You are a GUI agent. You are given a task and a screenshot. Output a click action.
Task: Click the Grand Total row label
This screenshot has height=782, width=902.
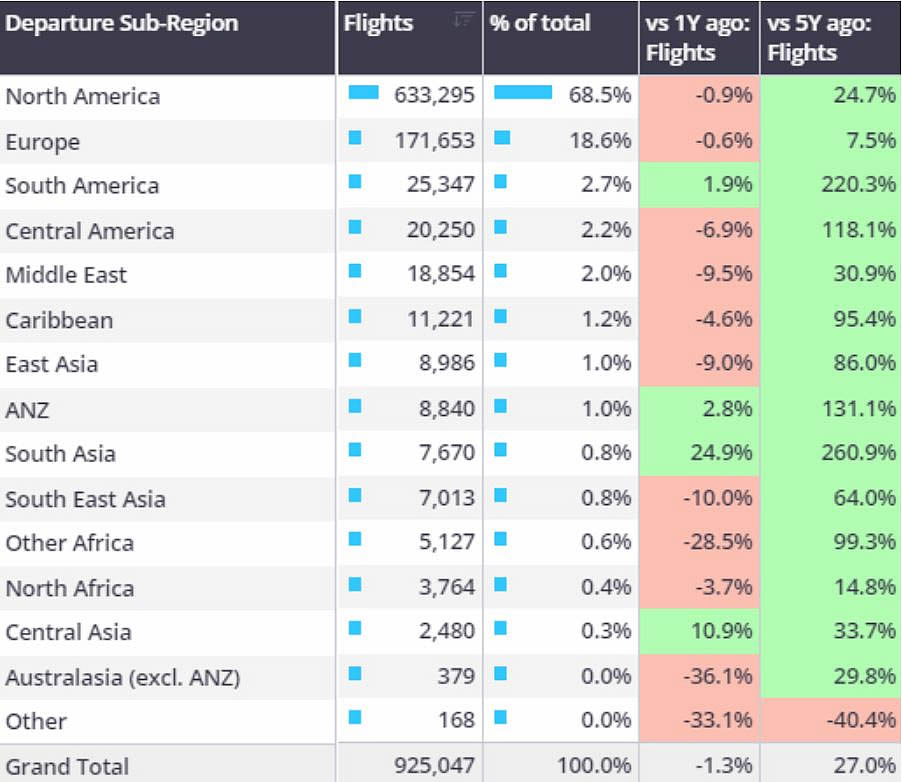(67, 766)
